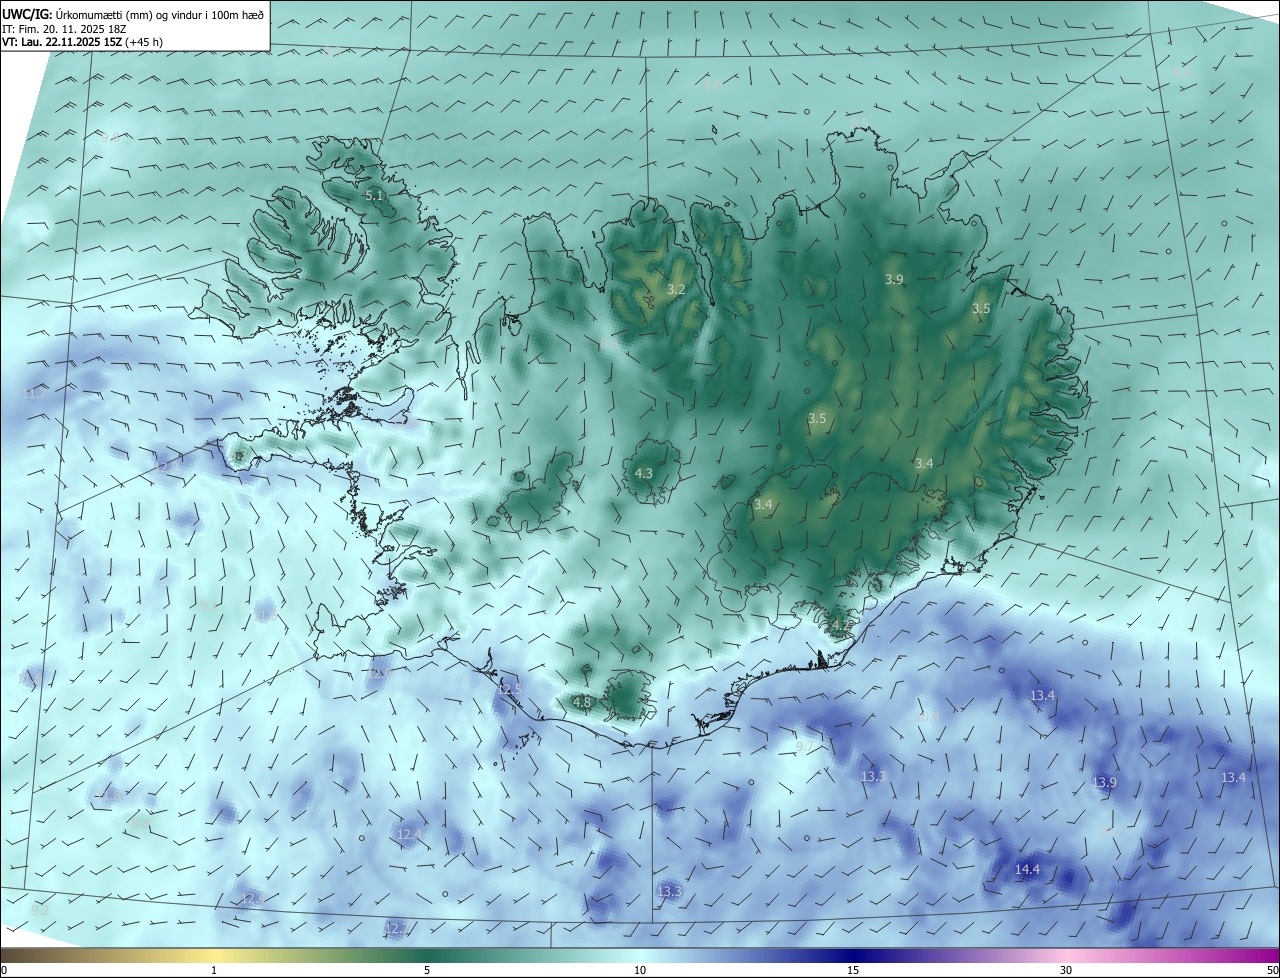The image size is (1280, 978).
Task: Click the 4.8 value near the south coast
Action: (582, 703)
